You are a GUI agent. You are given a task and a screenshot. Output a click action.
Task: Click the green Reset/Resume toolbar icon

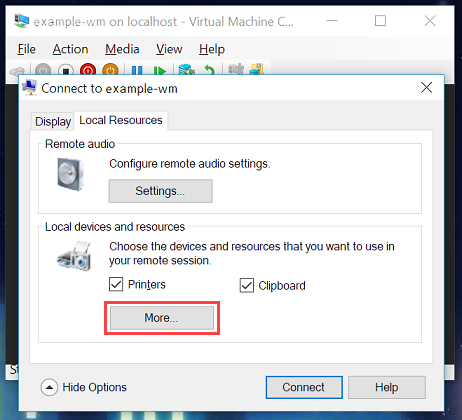(160, 70)
